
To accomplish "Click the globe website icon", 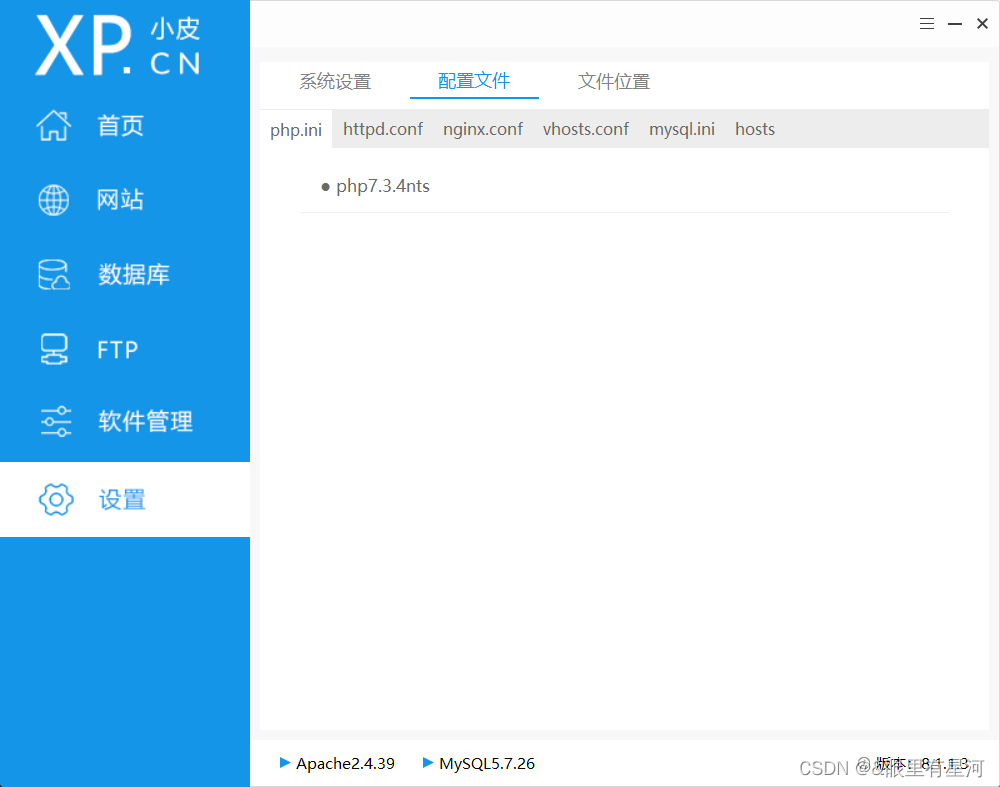I will pyautogui.click(x=54, y=200).
